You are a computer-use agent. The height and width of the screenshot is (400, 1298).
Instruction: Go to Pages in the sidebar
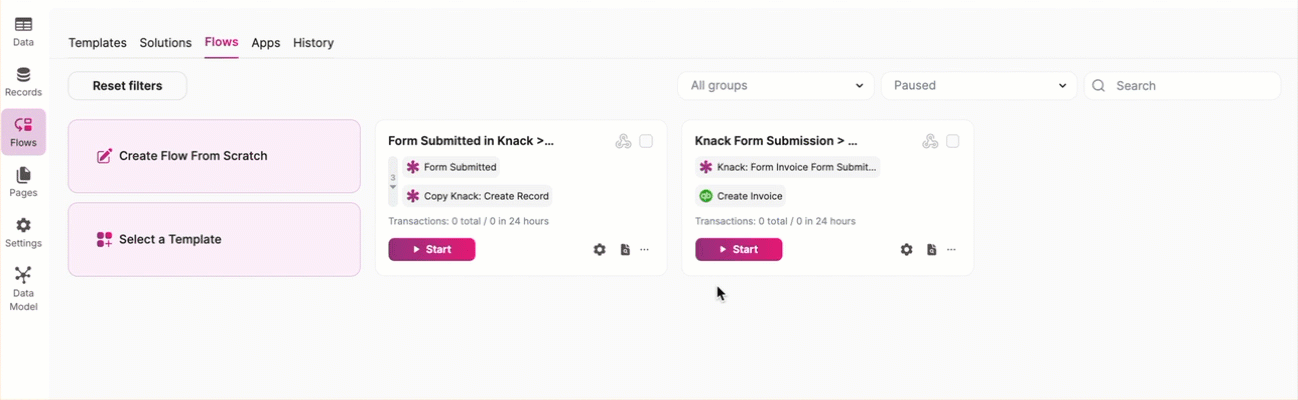[23, 182]
